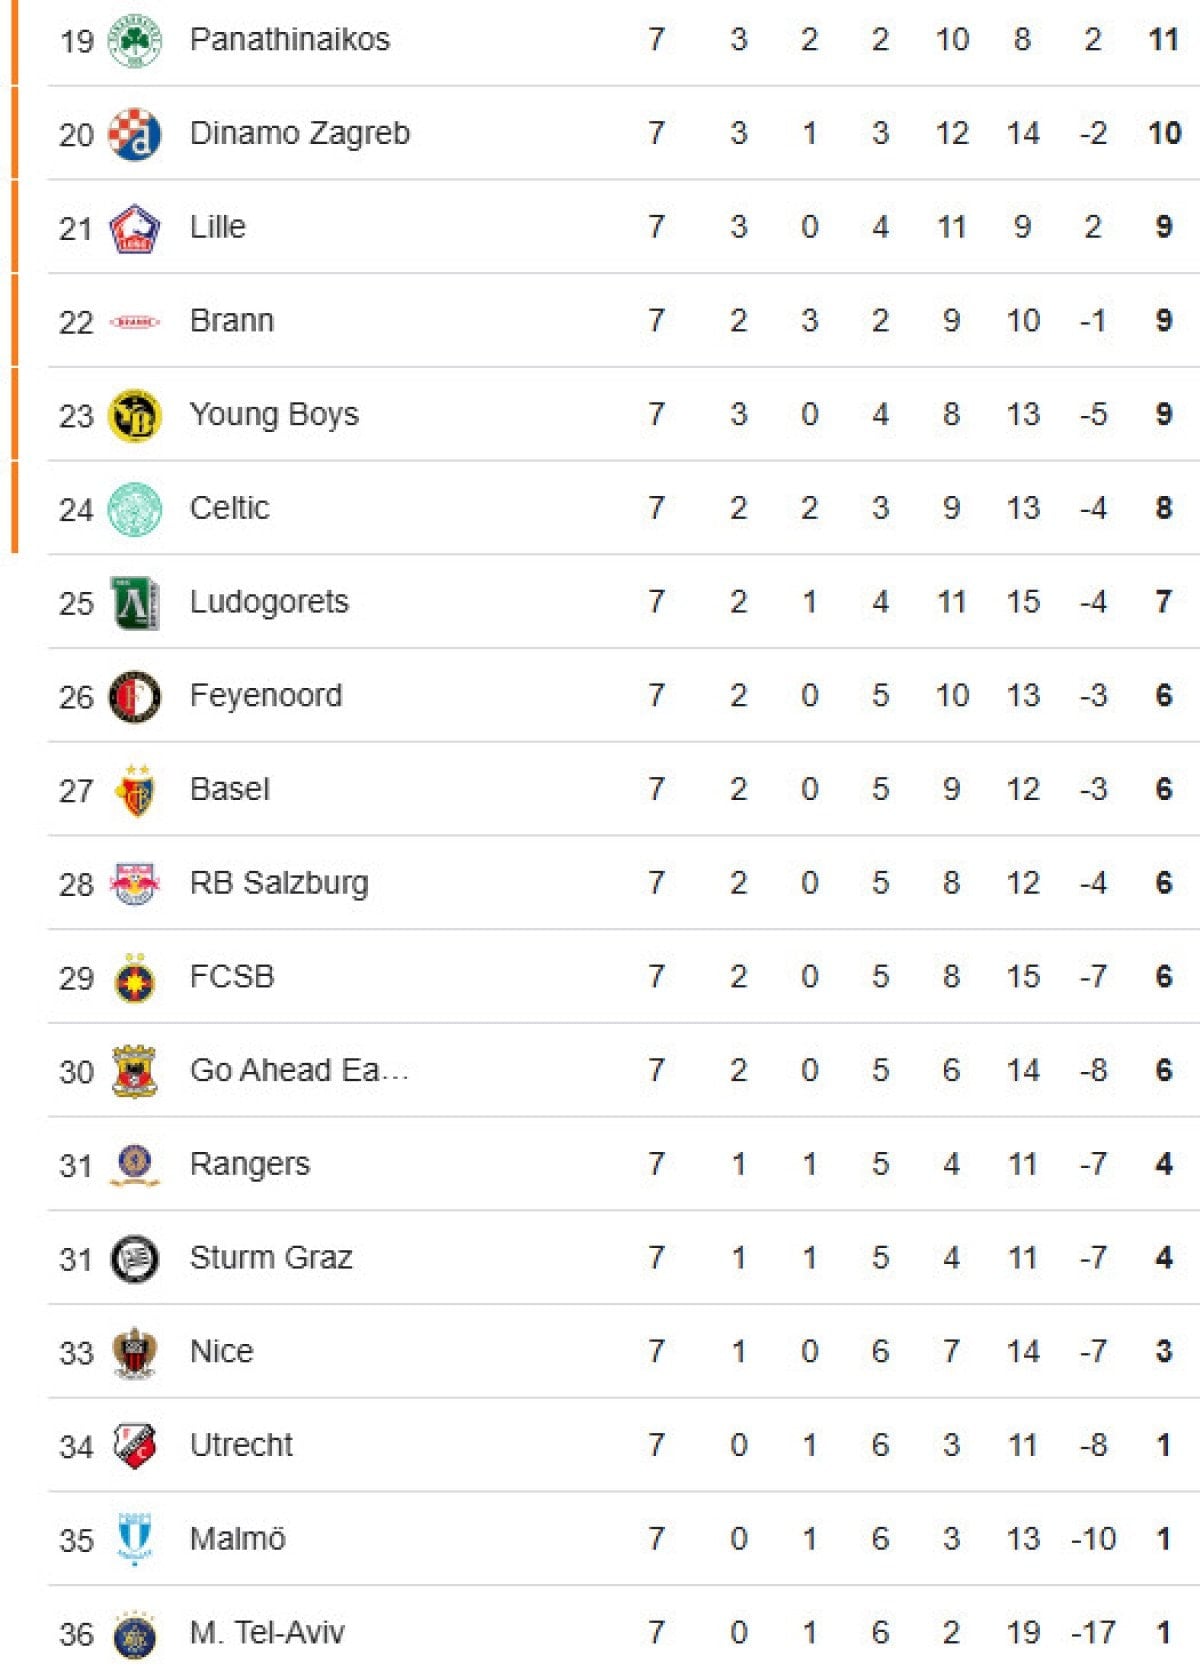Open the Basel team page
Screen dimensions: 1200x1680
(x=229, y=790)
